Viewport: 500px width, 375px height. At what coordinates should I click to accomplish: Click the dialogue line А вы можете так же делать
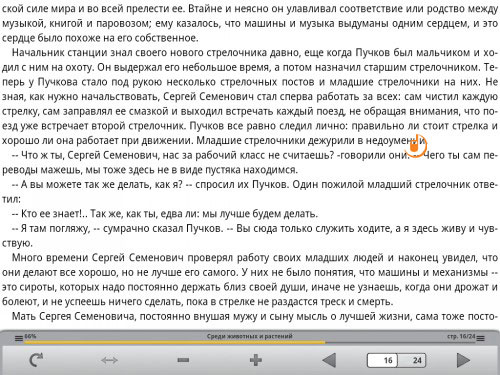tap(250, 191)
